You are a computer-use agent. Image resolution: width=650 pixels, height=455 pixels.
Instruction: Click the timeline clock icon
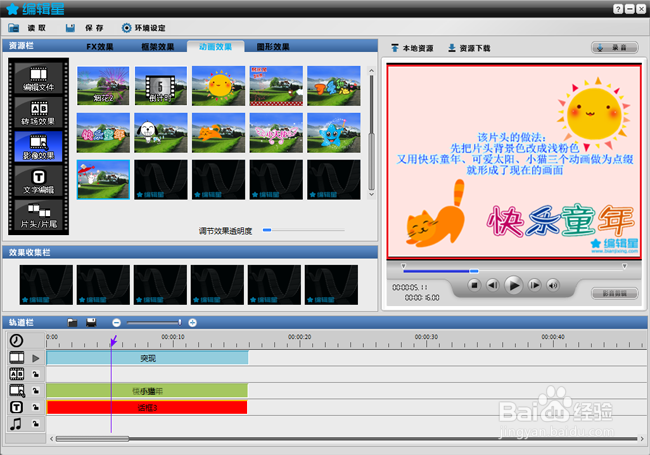[16, 340]
